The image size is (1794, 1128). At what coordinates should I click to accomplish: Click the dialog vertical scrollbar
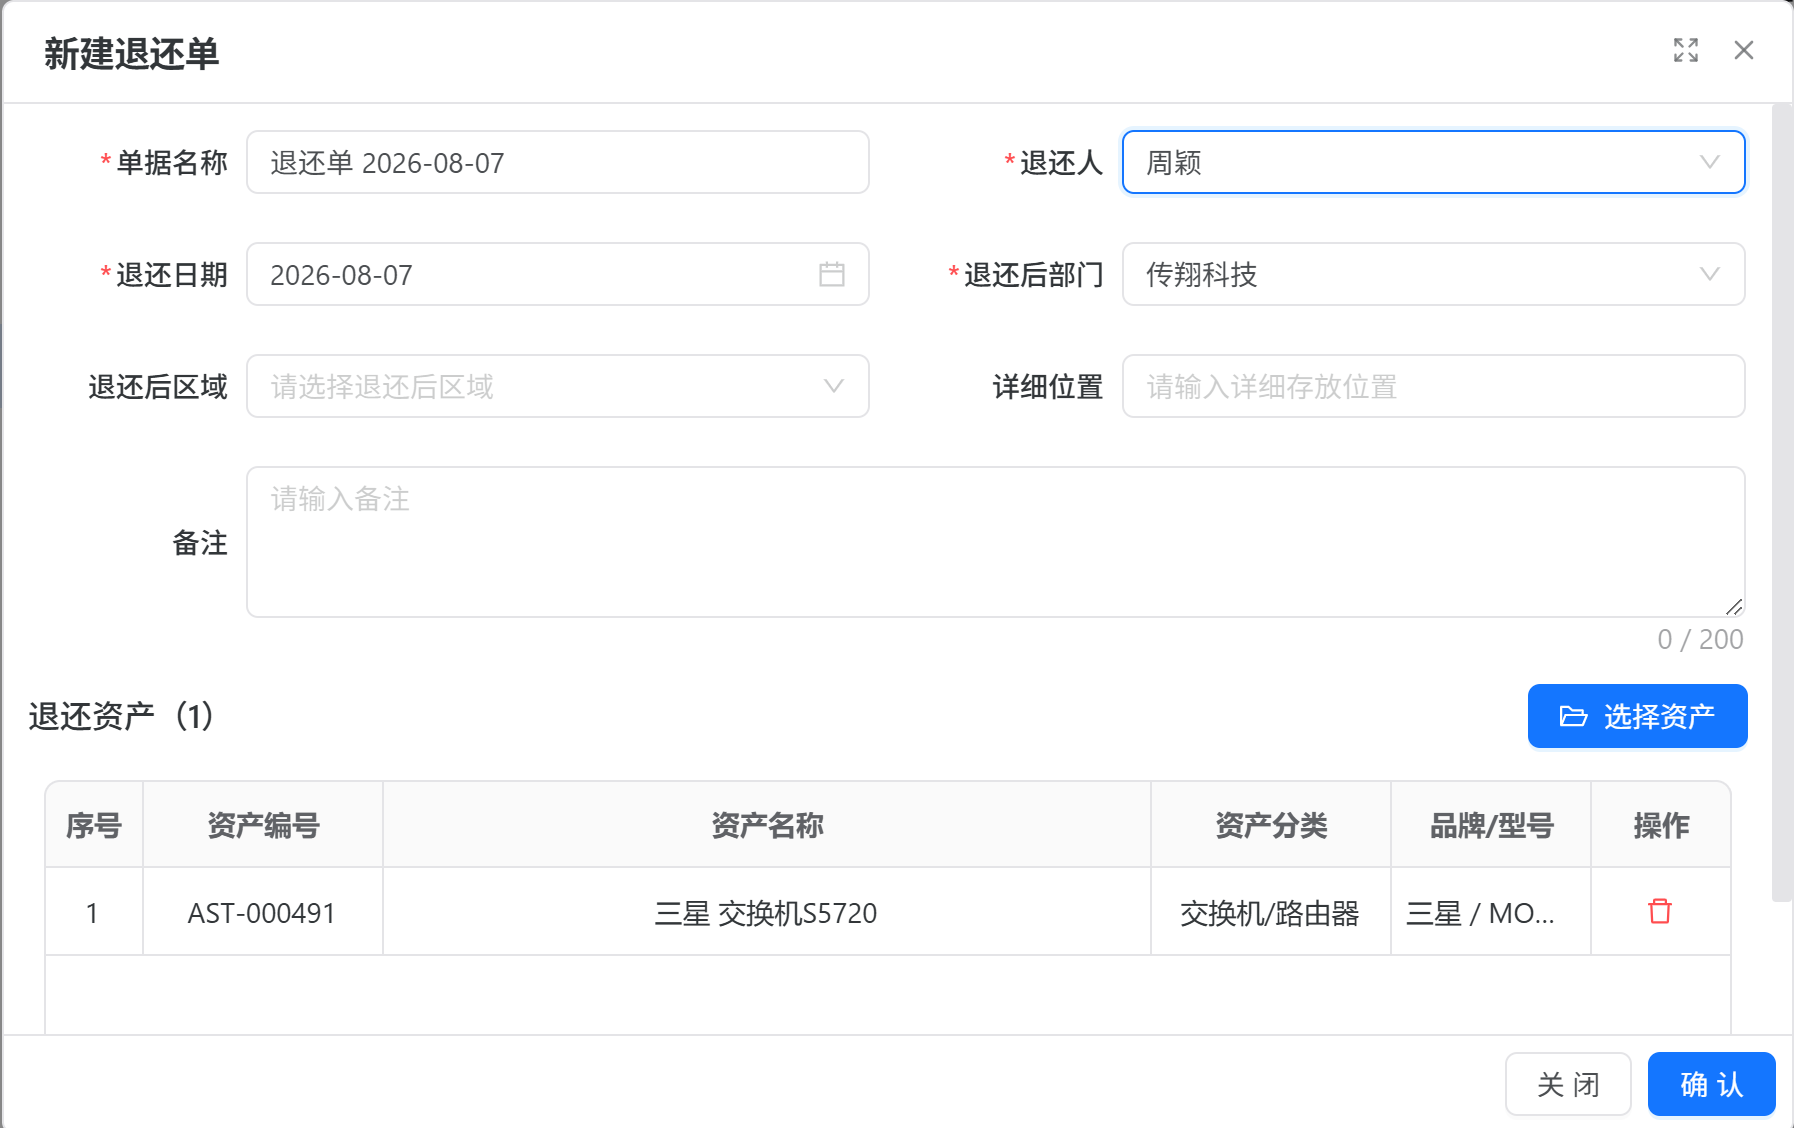(1781, 502)
